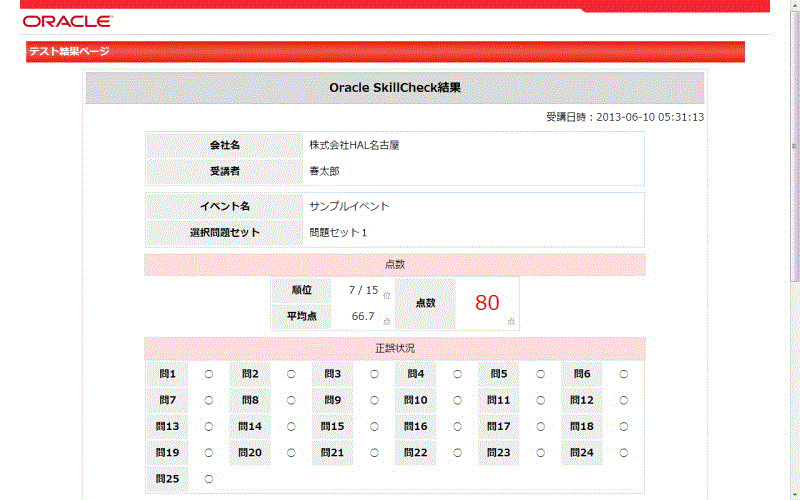Click the circle mark beside 問20

click(x=291, y=453)
